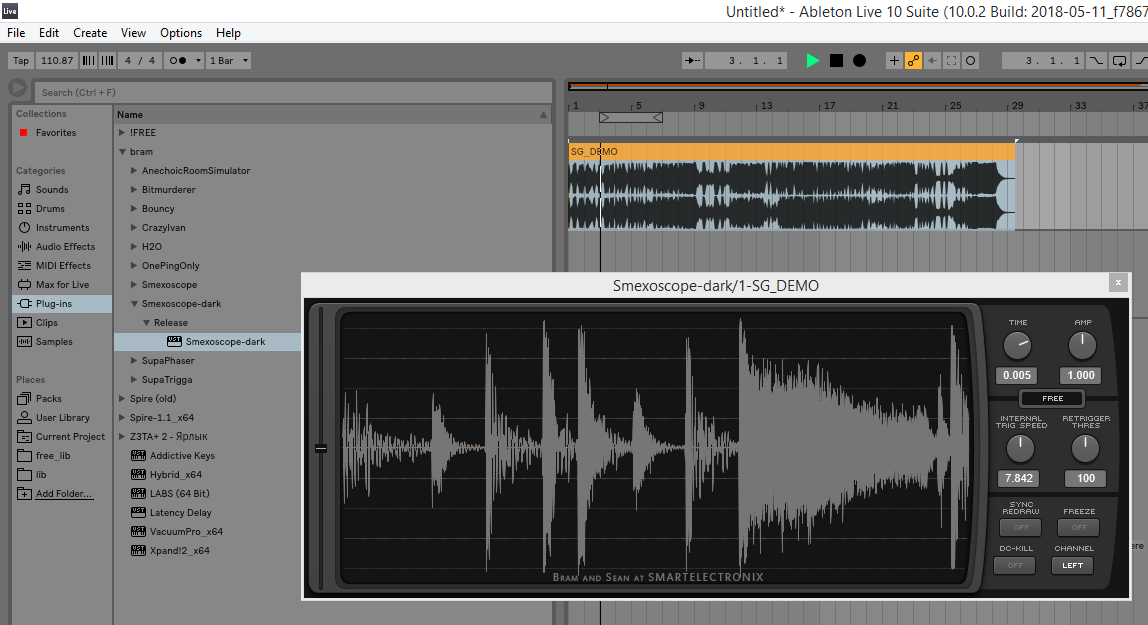Screen dimensions: 1148x625
Task: Open the 1 Bar quantization dropdown
Action: (x=228, y=61)
